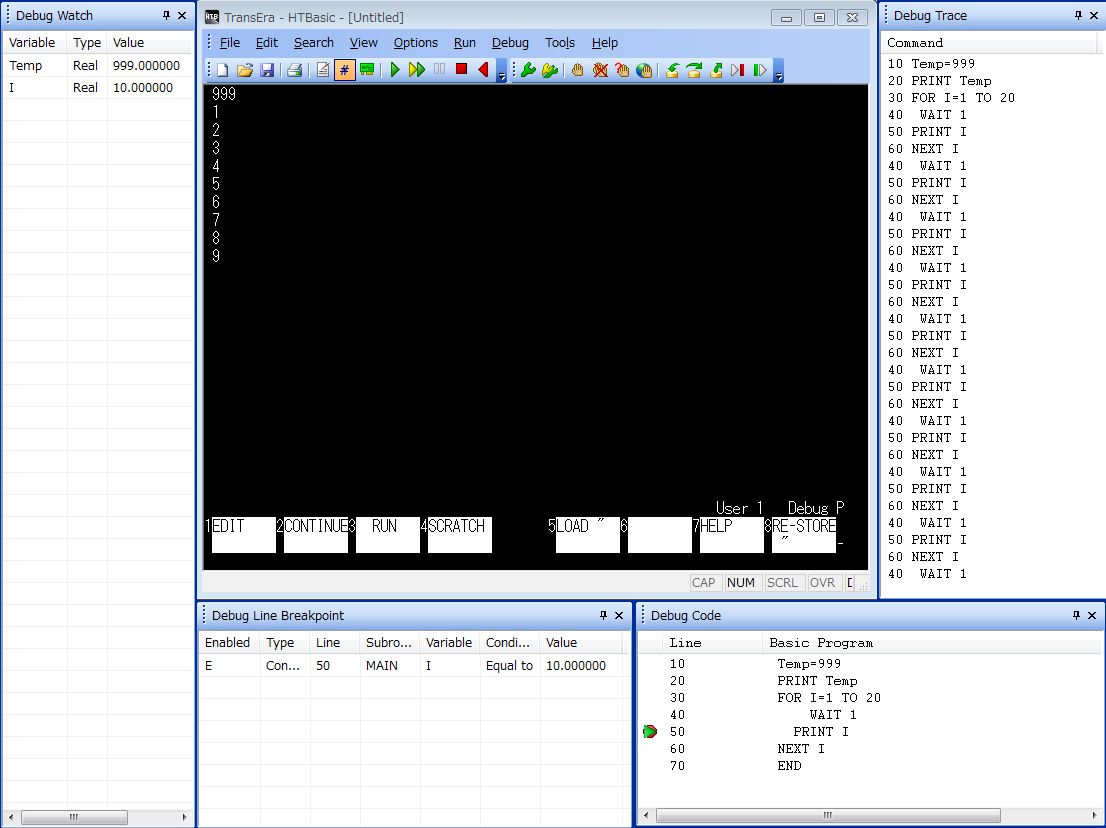Expand the debug toolbar overflow arrow

[779, 71]
